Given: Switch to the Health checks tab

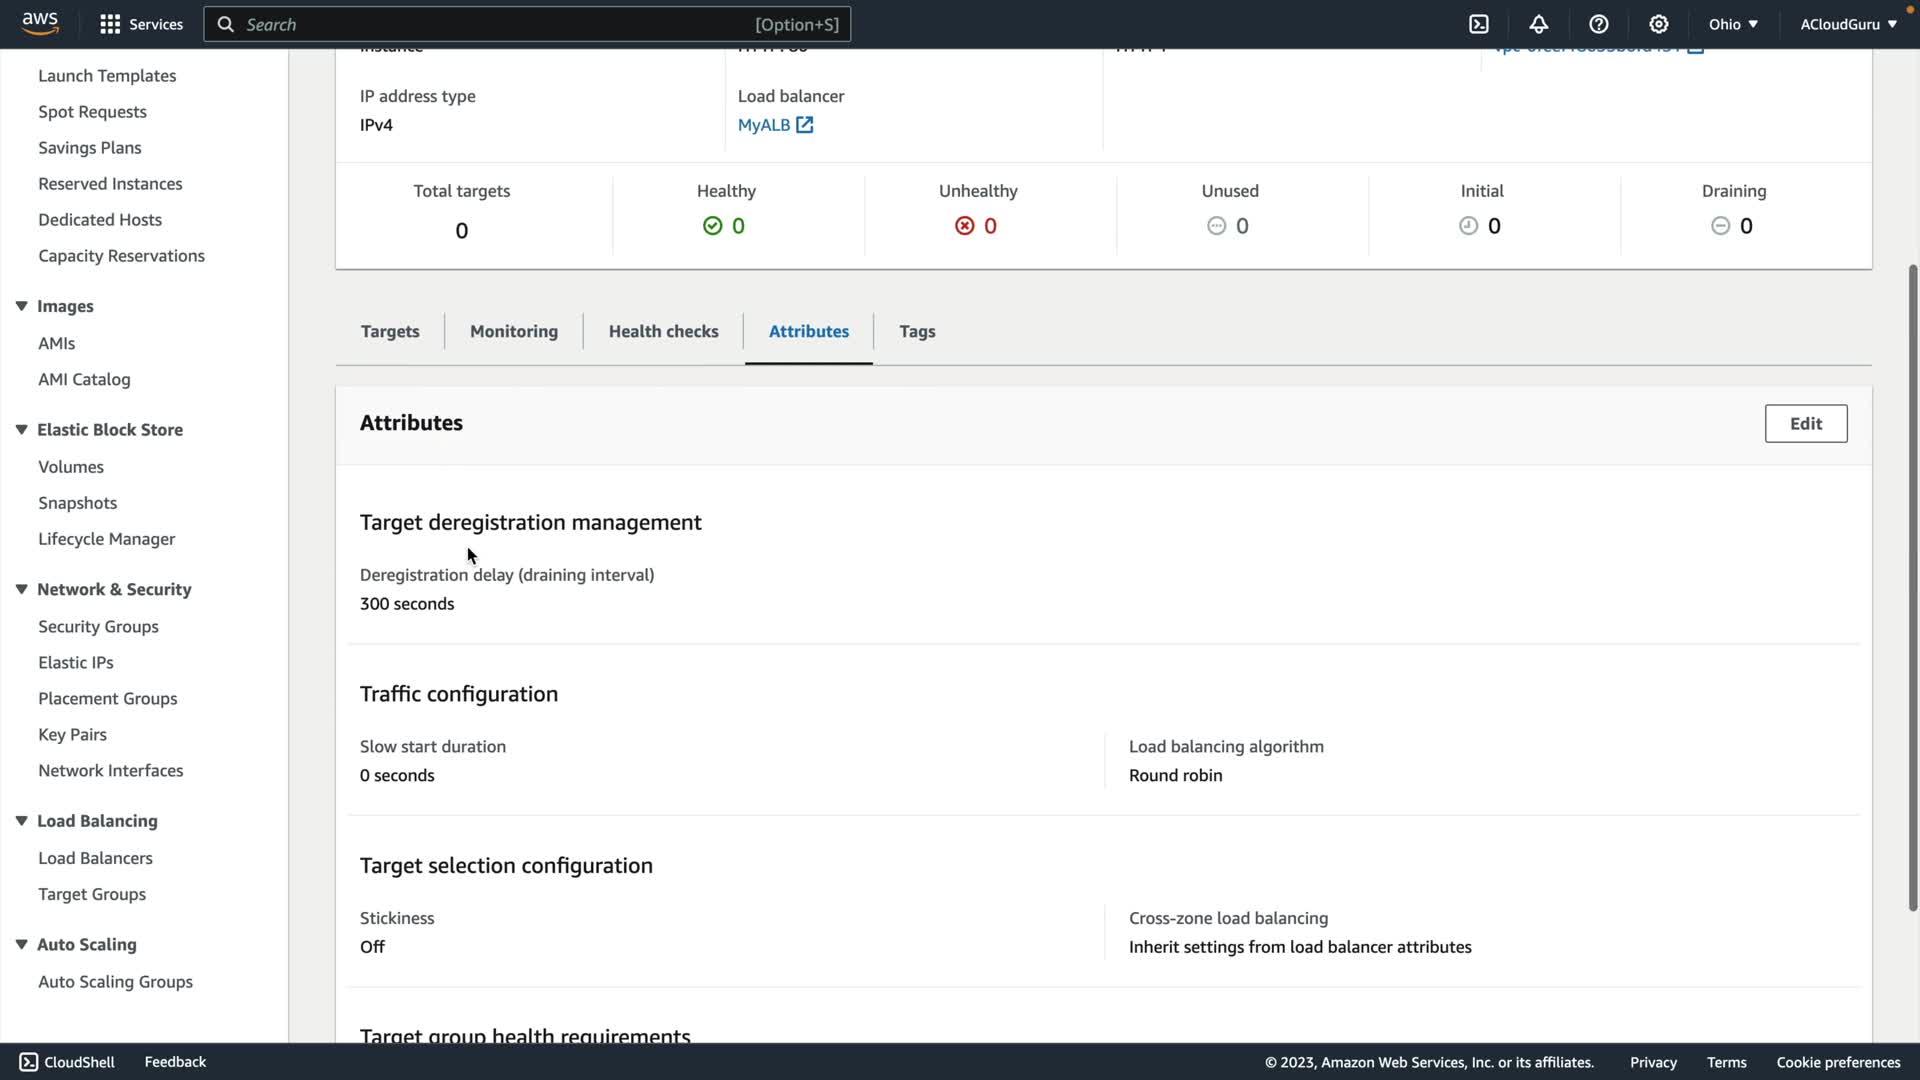Looking at the screenshot, I should (663, 331).
